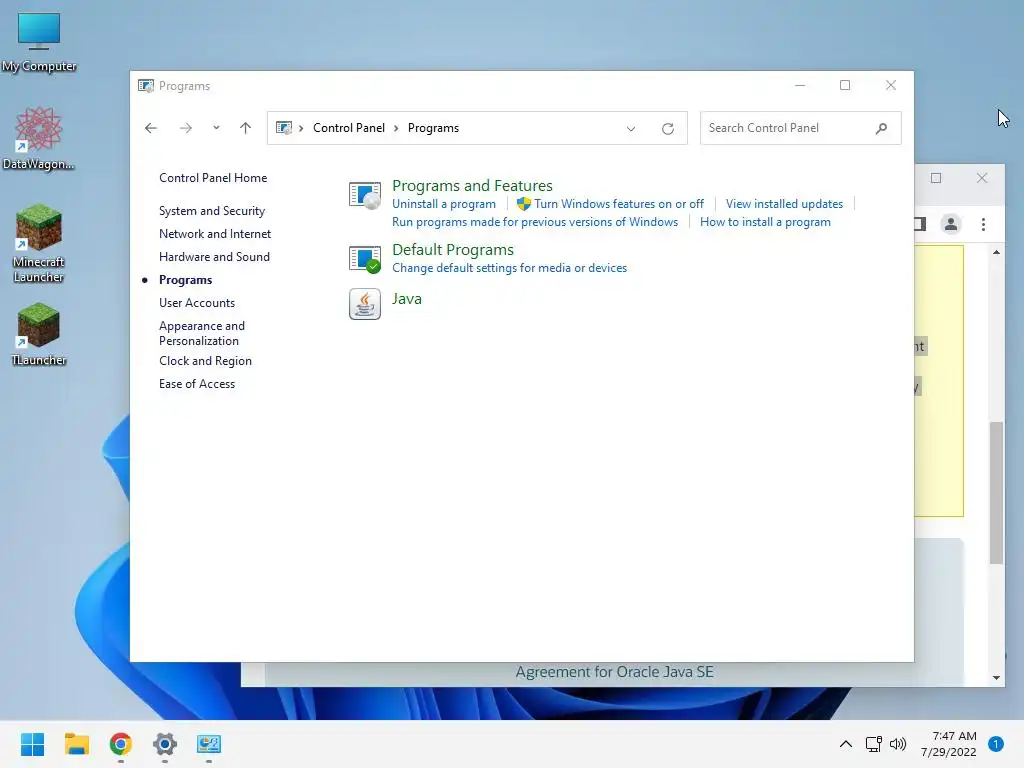Click Turn Windows features on or off
The height and width of the screenshot is (768, 1024).
[619, 204]
